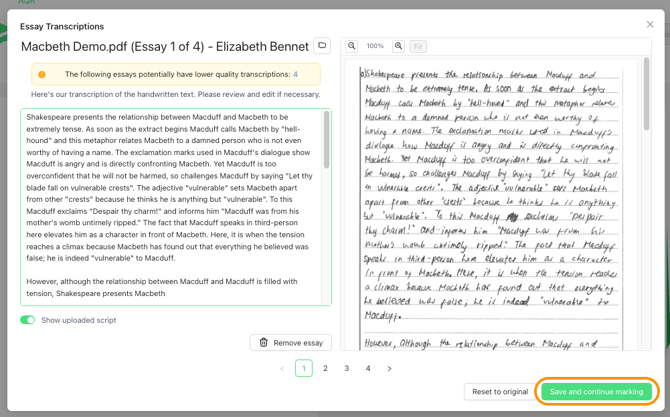Select essay page 4
670x417 pixels.
(368, 368)
